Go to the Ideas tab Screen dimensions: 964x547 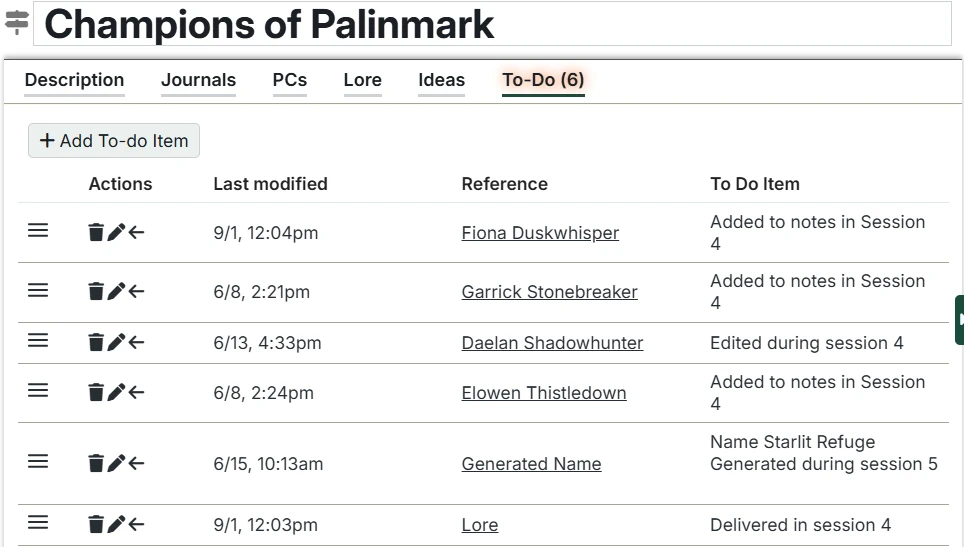[x=441, y=80]
